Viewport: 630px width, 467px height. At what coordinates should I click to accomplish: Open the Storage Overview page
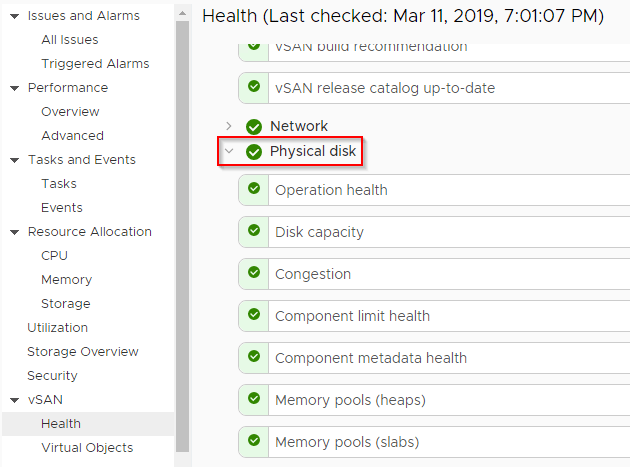click(x=83, y=351)
